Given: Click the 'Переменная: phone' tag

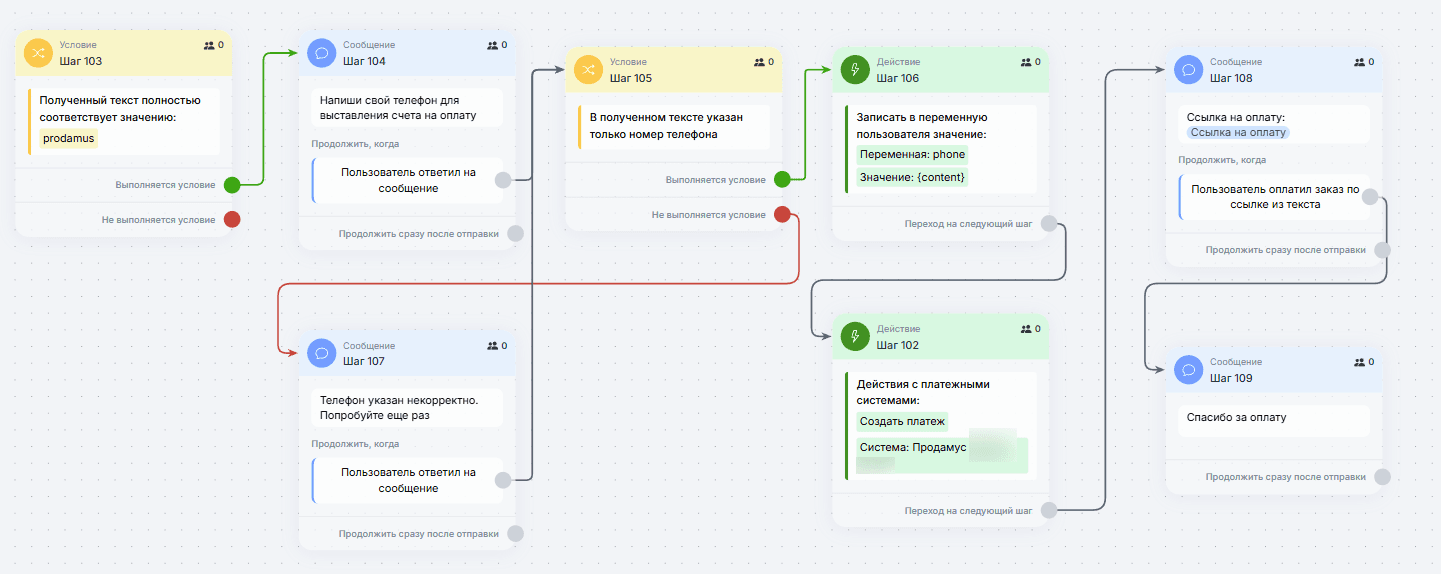Looking at the screenshot, I should 913,154.
